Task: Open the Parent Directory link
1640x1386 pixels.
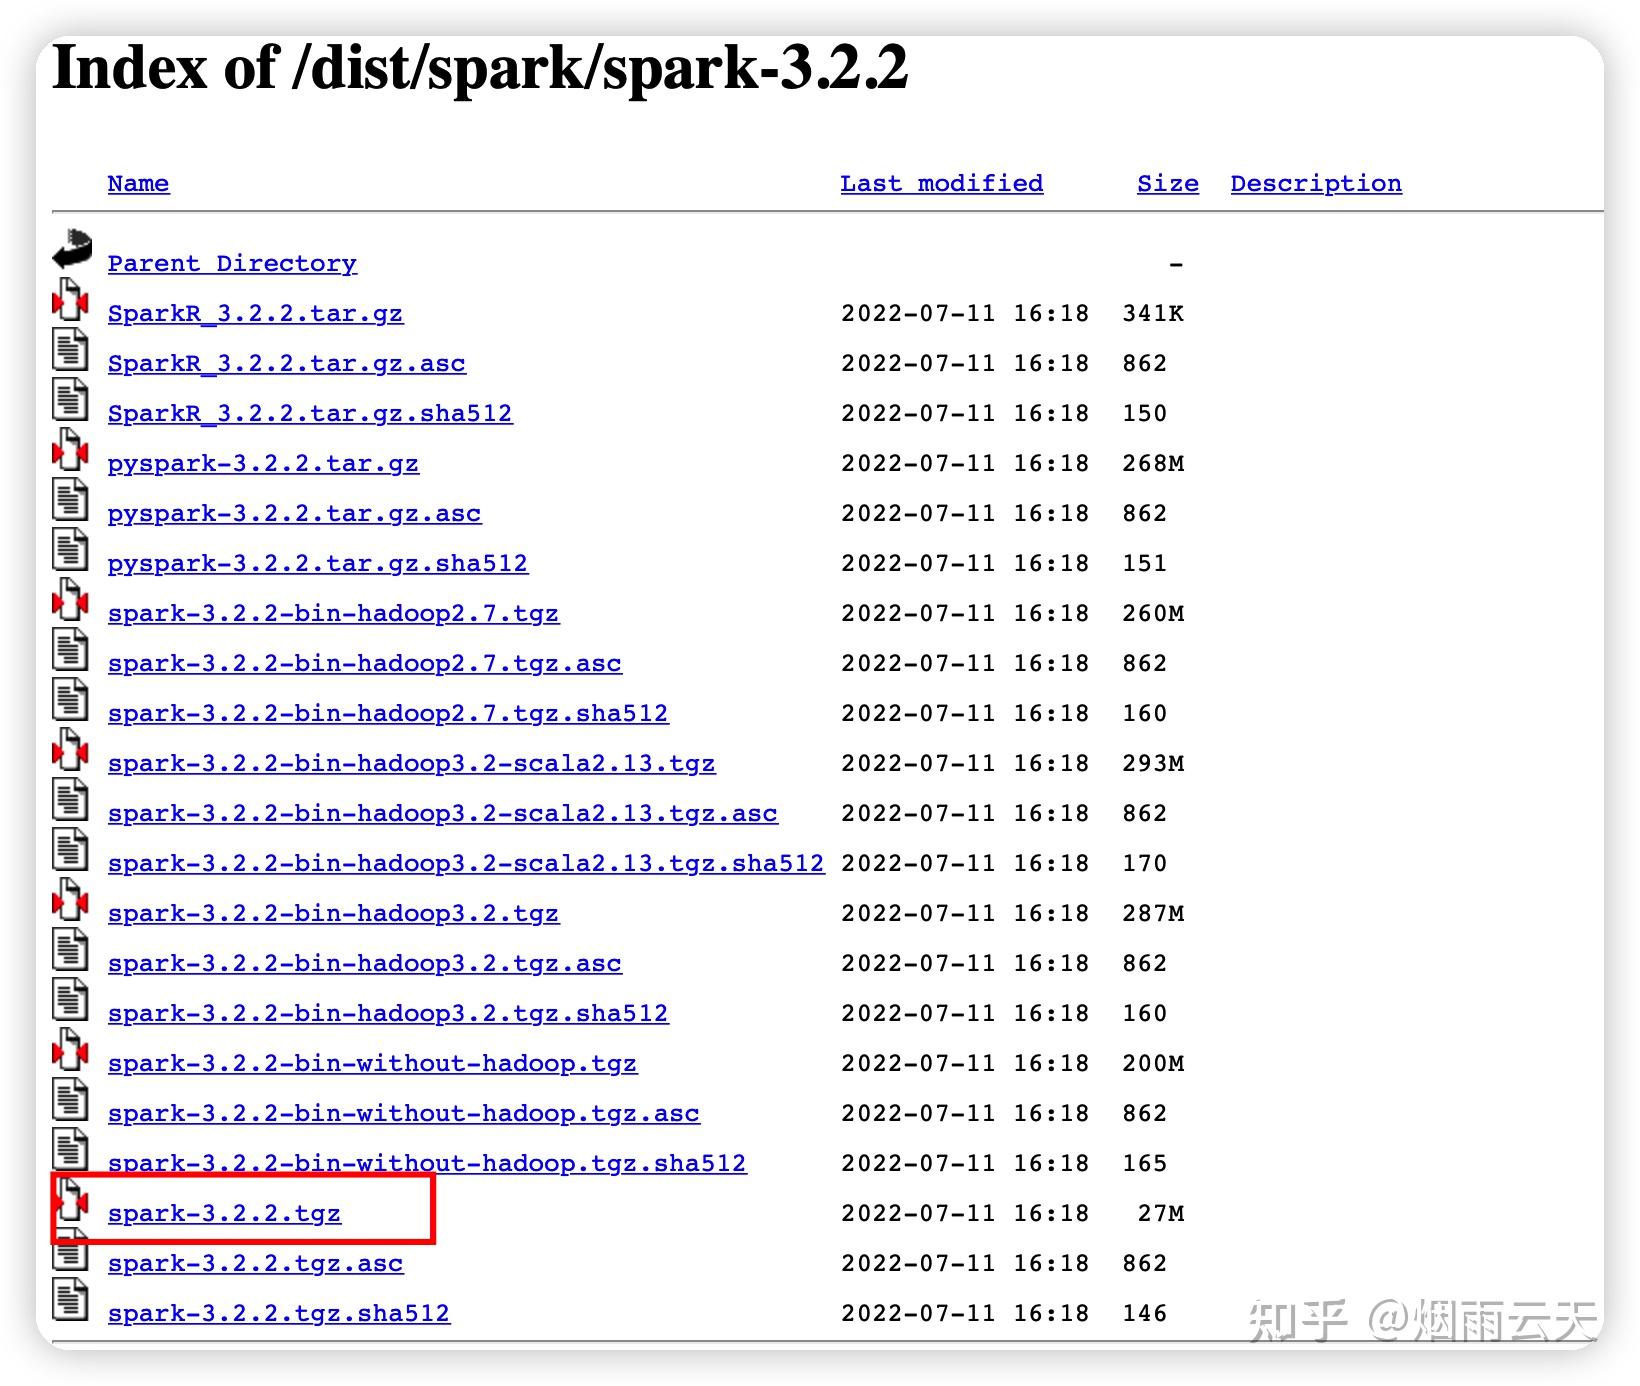Action: (232, 263)
